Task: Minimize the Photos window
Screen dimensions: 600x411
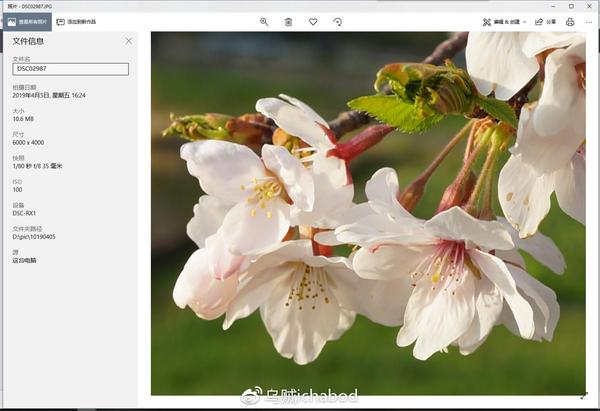Action: [x=553, y=6]
